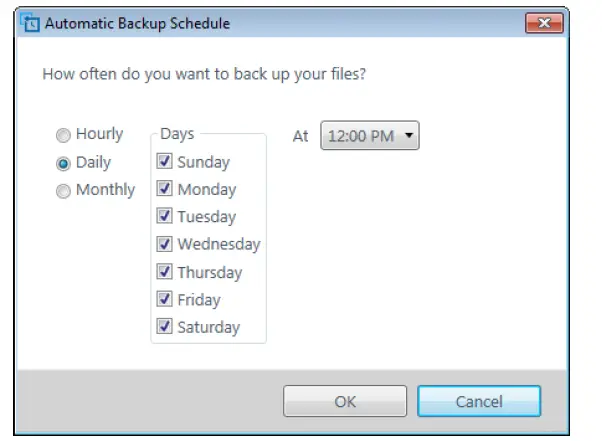This screenshot has height=441, width=602.
Task: Toggle the Monday checkbox
Action: point(165,189)
